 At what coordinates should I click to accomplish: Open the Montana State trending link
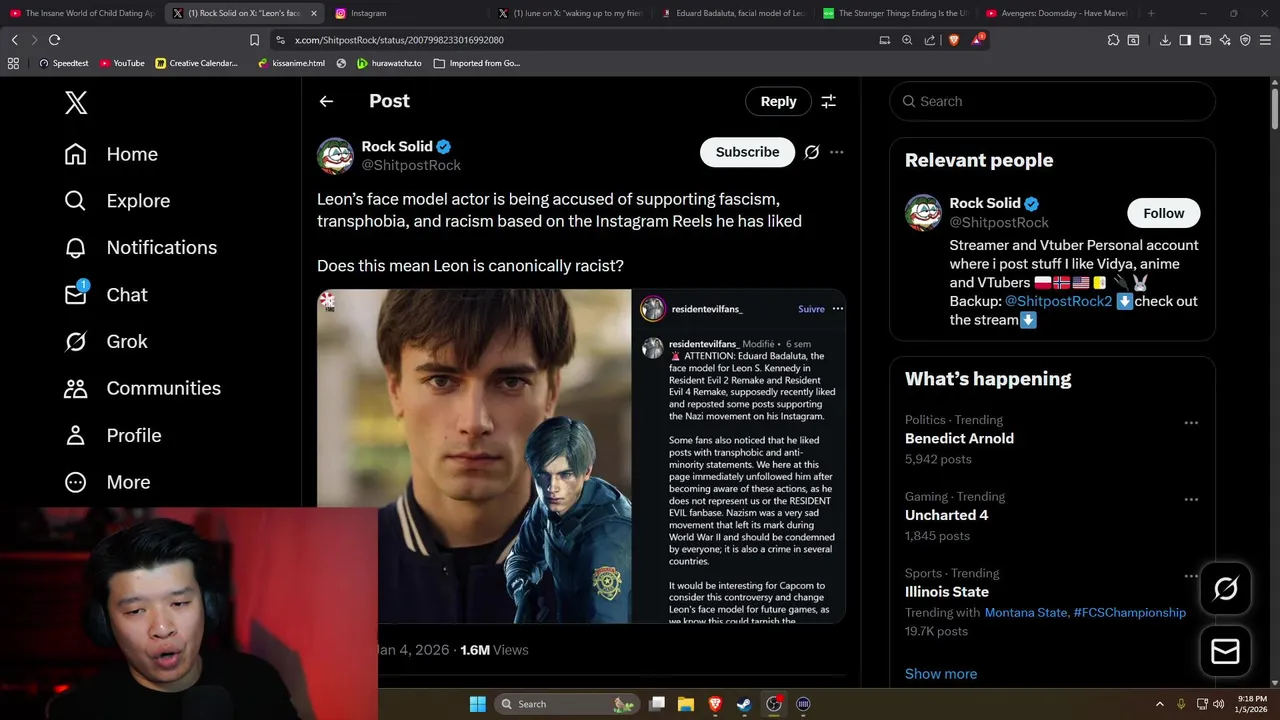[x=1026, y=613]
